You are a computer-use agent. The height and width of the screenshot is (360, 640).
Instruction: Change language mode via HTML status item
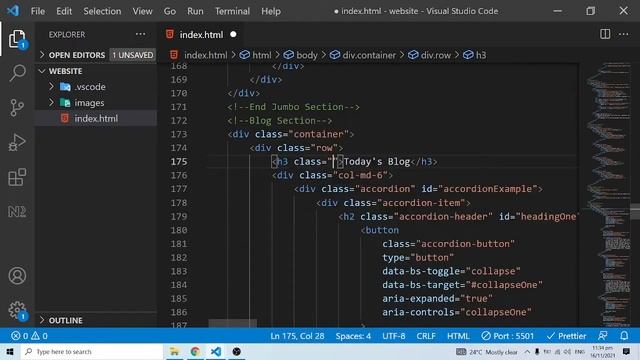pos(458,336)
